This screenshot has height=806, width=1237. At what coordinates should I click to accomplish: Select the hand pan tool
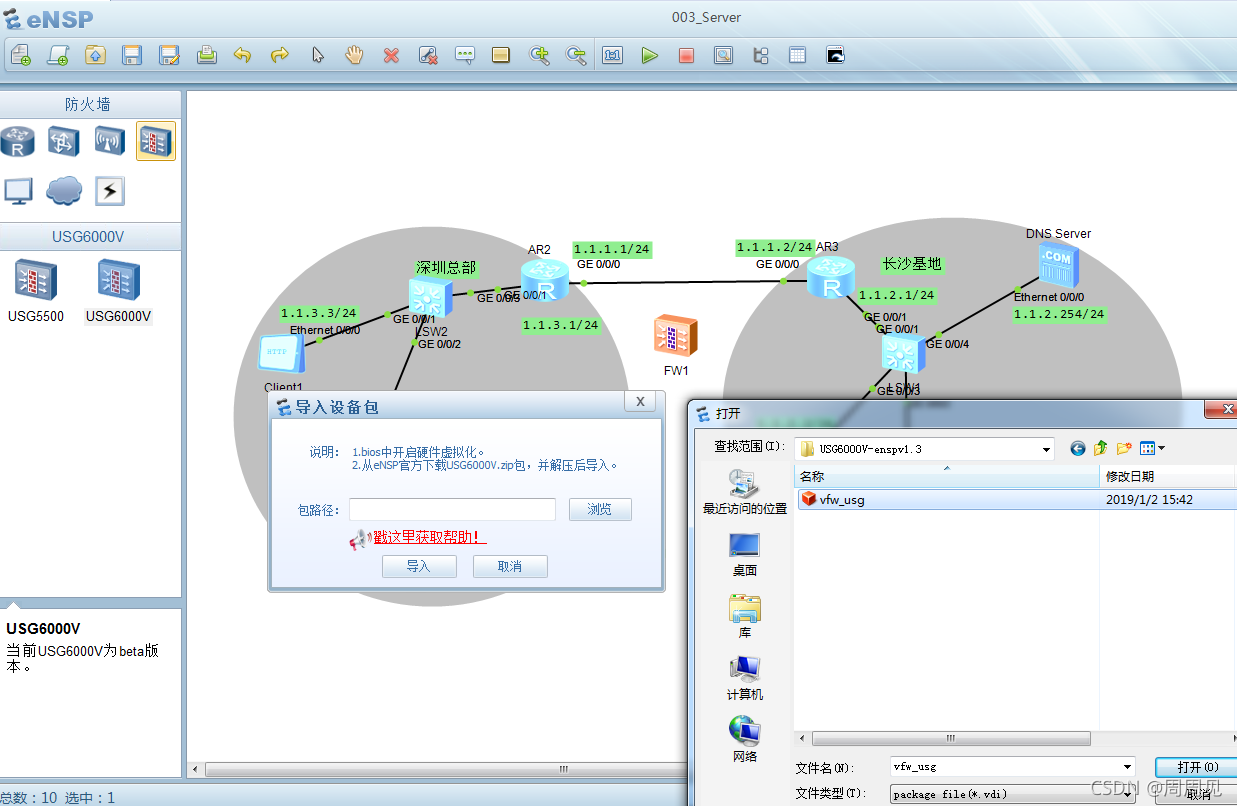coord(354,56)
